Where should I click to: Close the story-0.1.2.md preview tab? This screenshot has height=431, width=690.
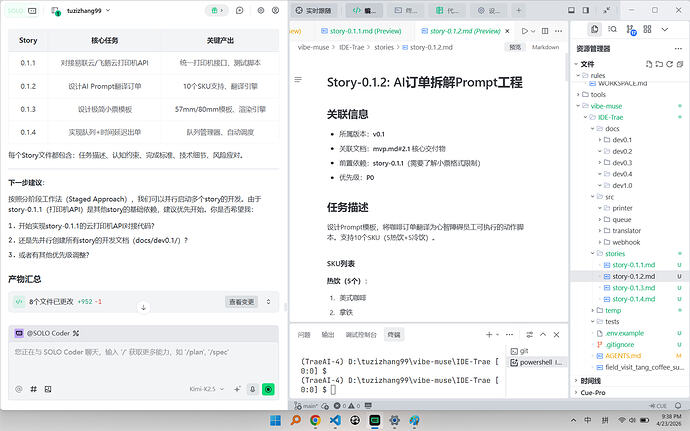[507, 31]
